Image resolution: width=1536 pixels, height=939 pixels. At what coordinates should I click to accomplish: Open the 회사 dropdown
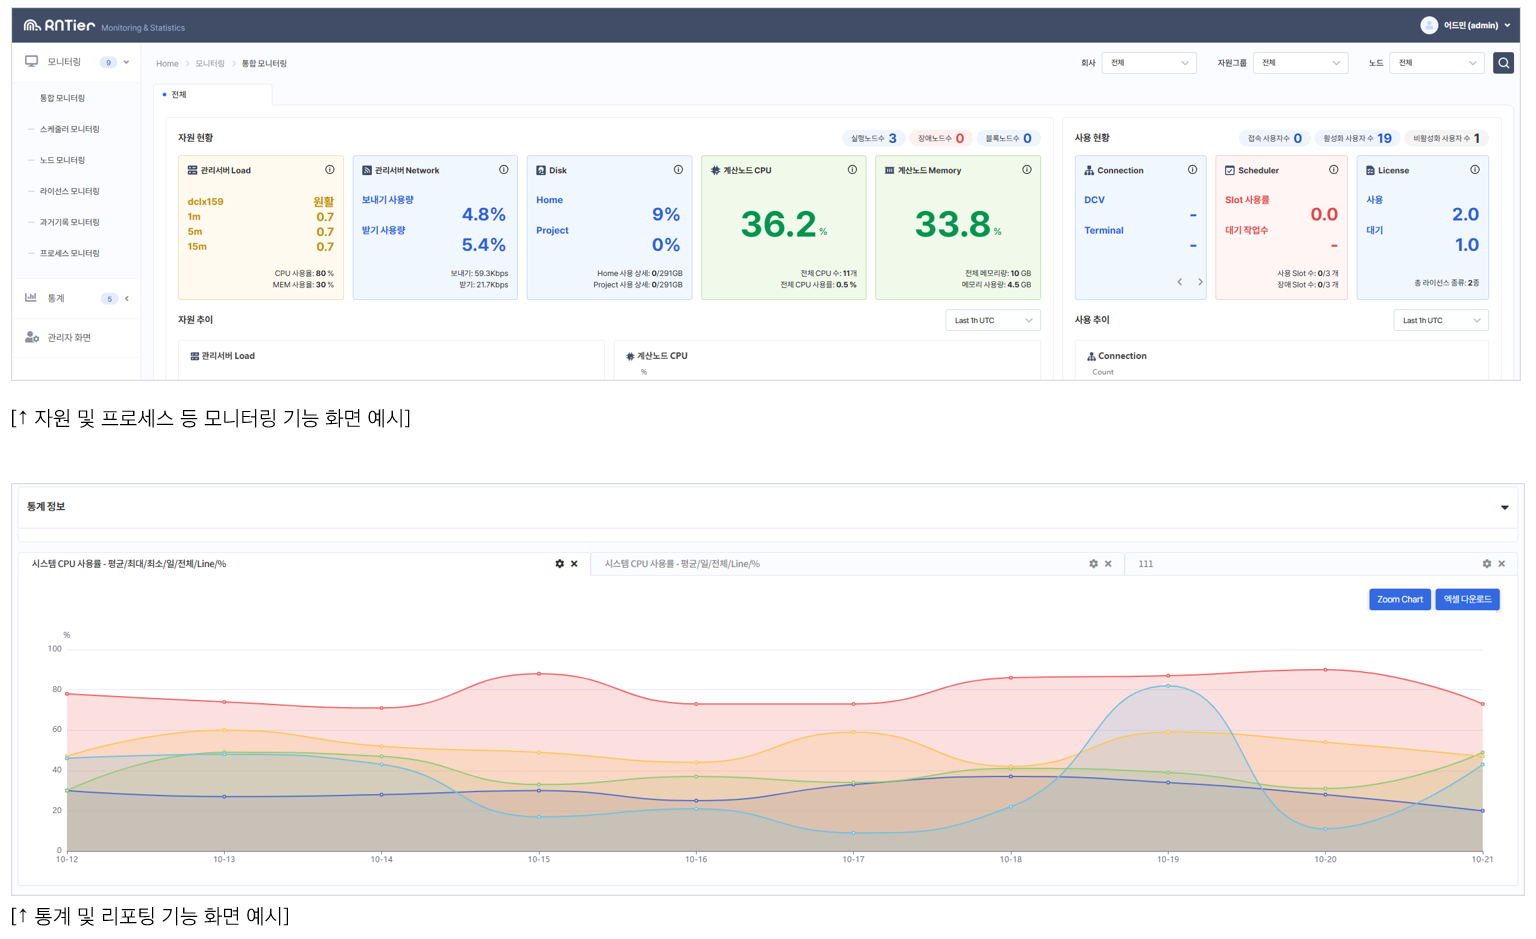1149,63
